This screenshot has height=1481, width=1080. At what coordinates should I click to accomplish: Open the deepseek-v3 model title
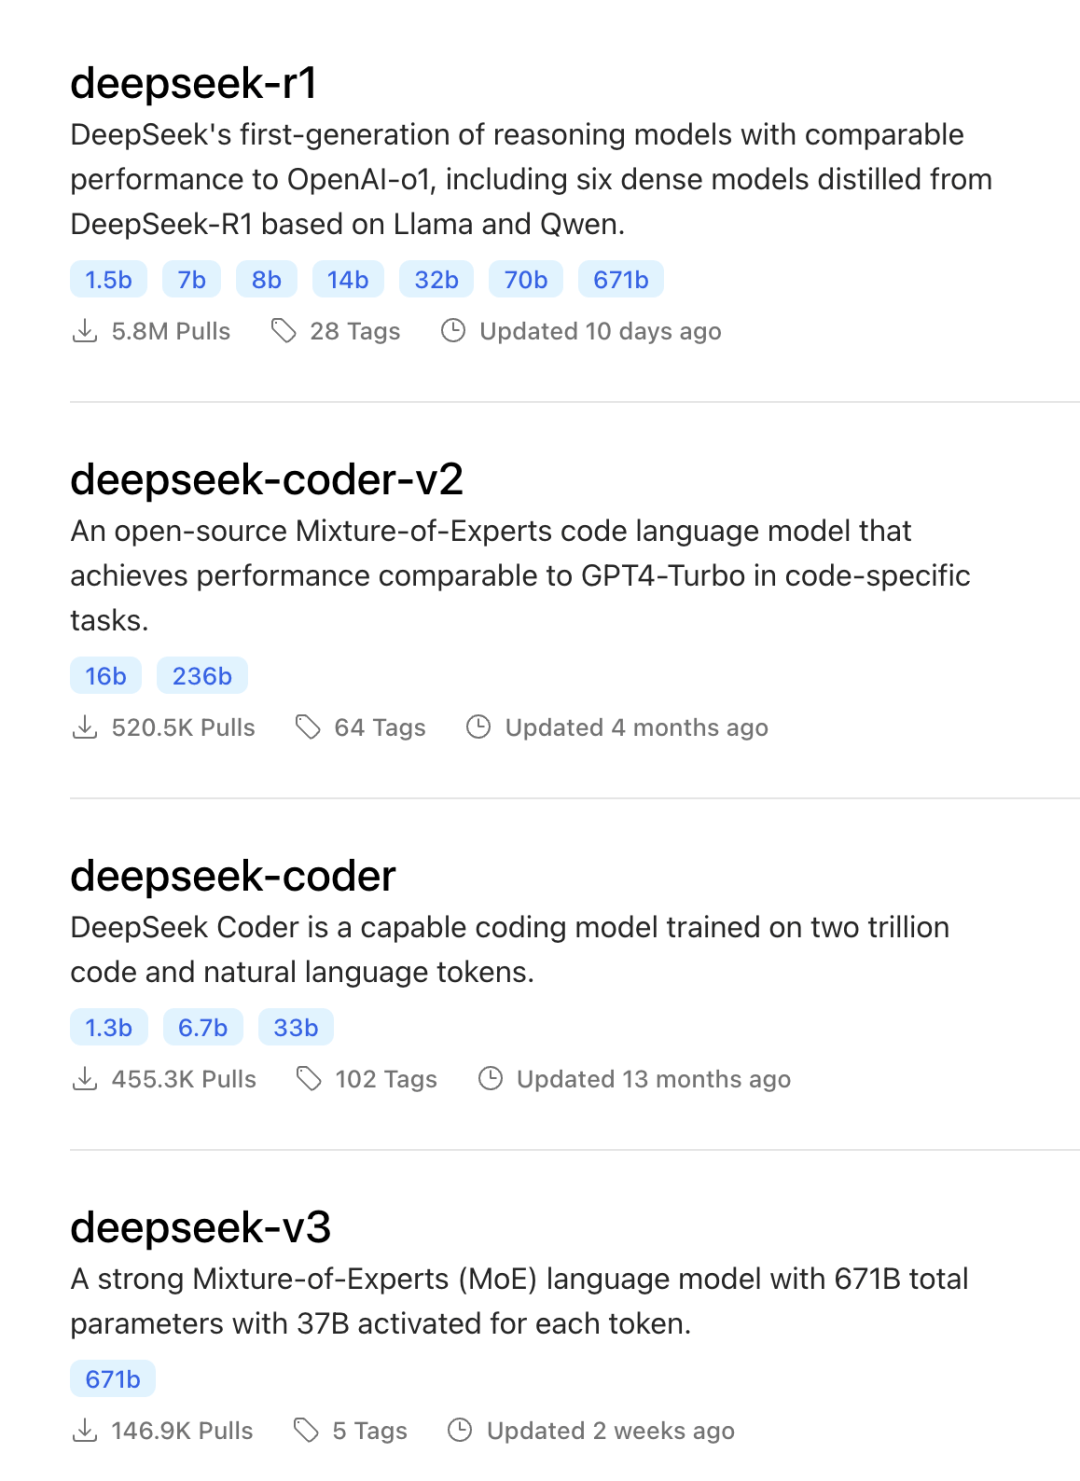coord(200,1228)
